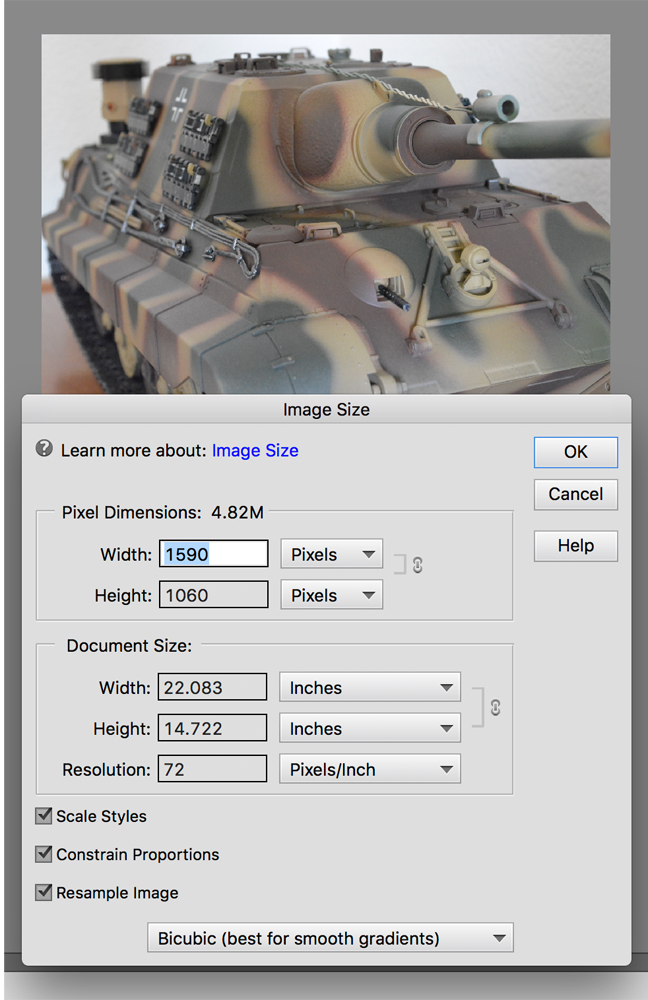Click the question mark help icon
Viewport: 648px width, 1000px height.
44,449
